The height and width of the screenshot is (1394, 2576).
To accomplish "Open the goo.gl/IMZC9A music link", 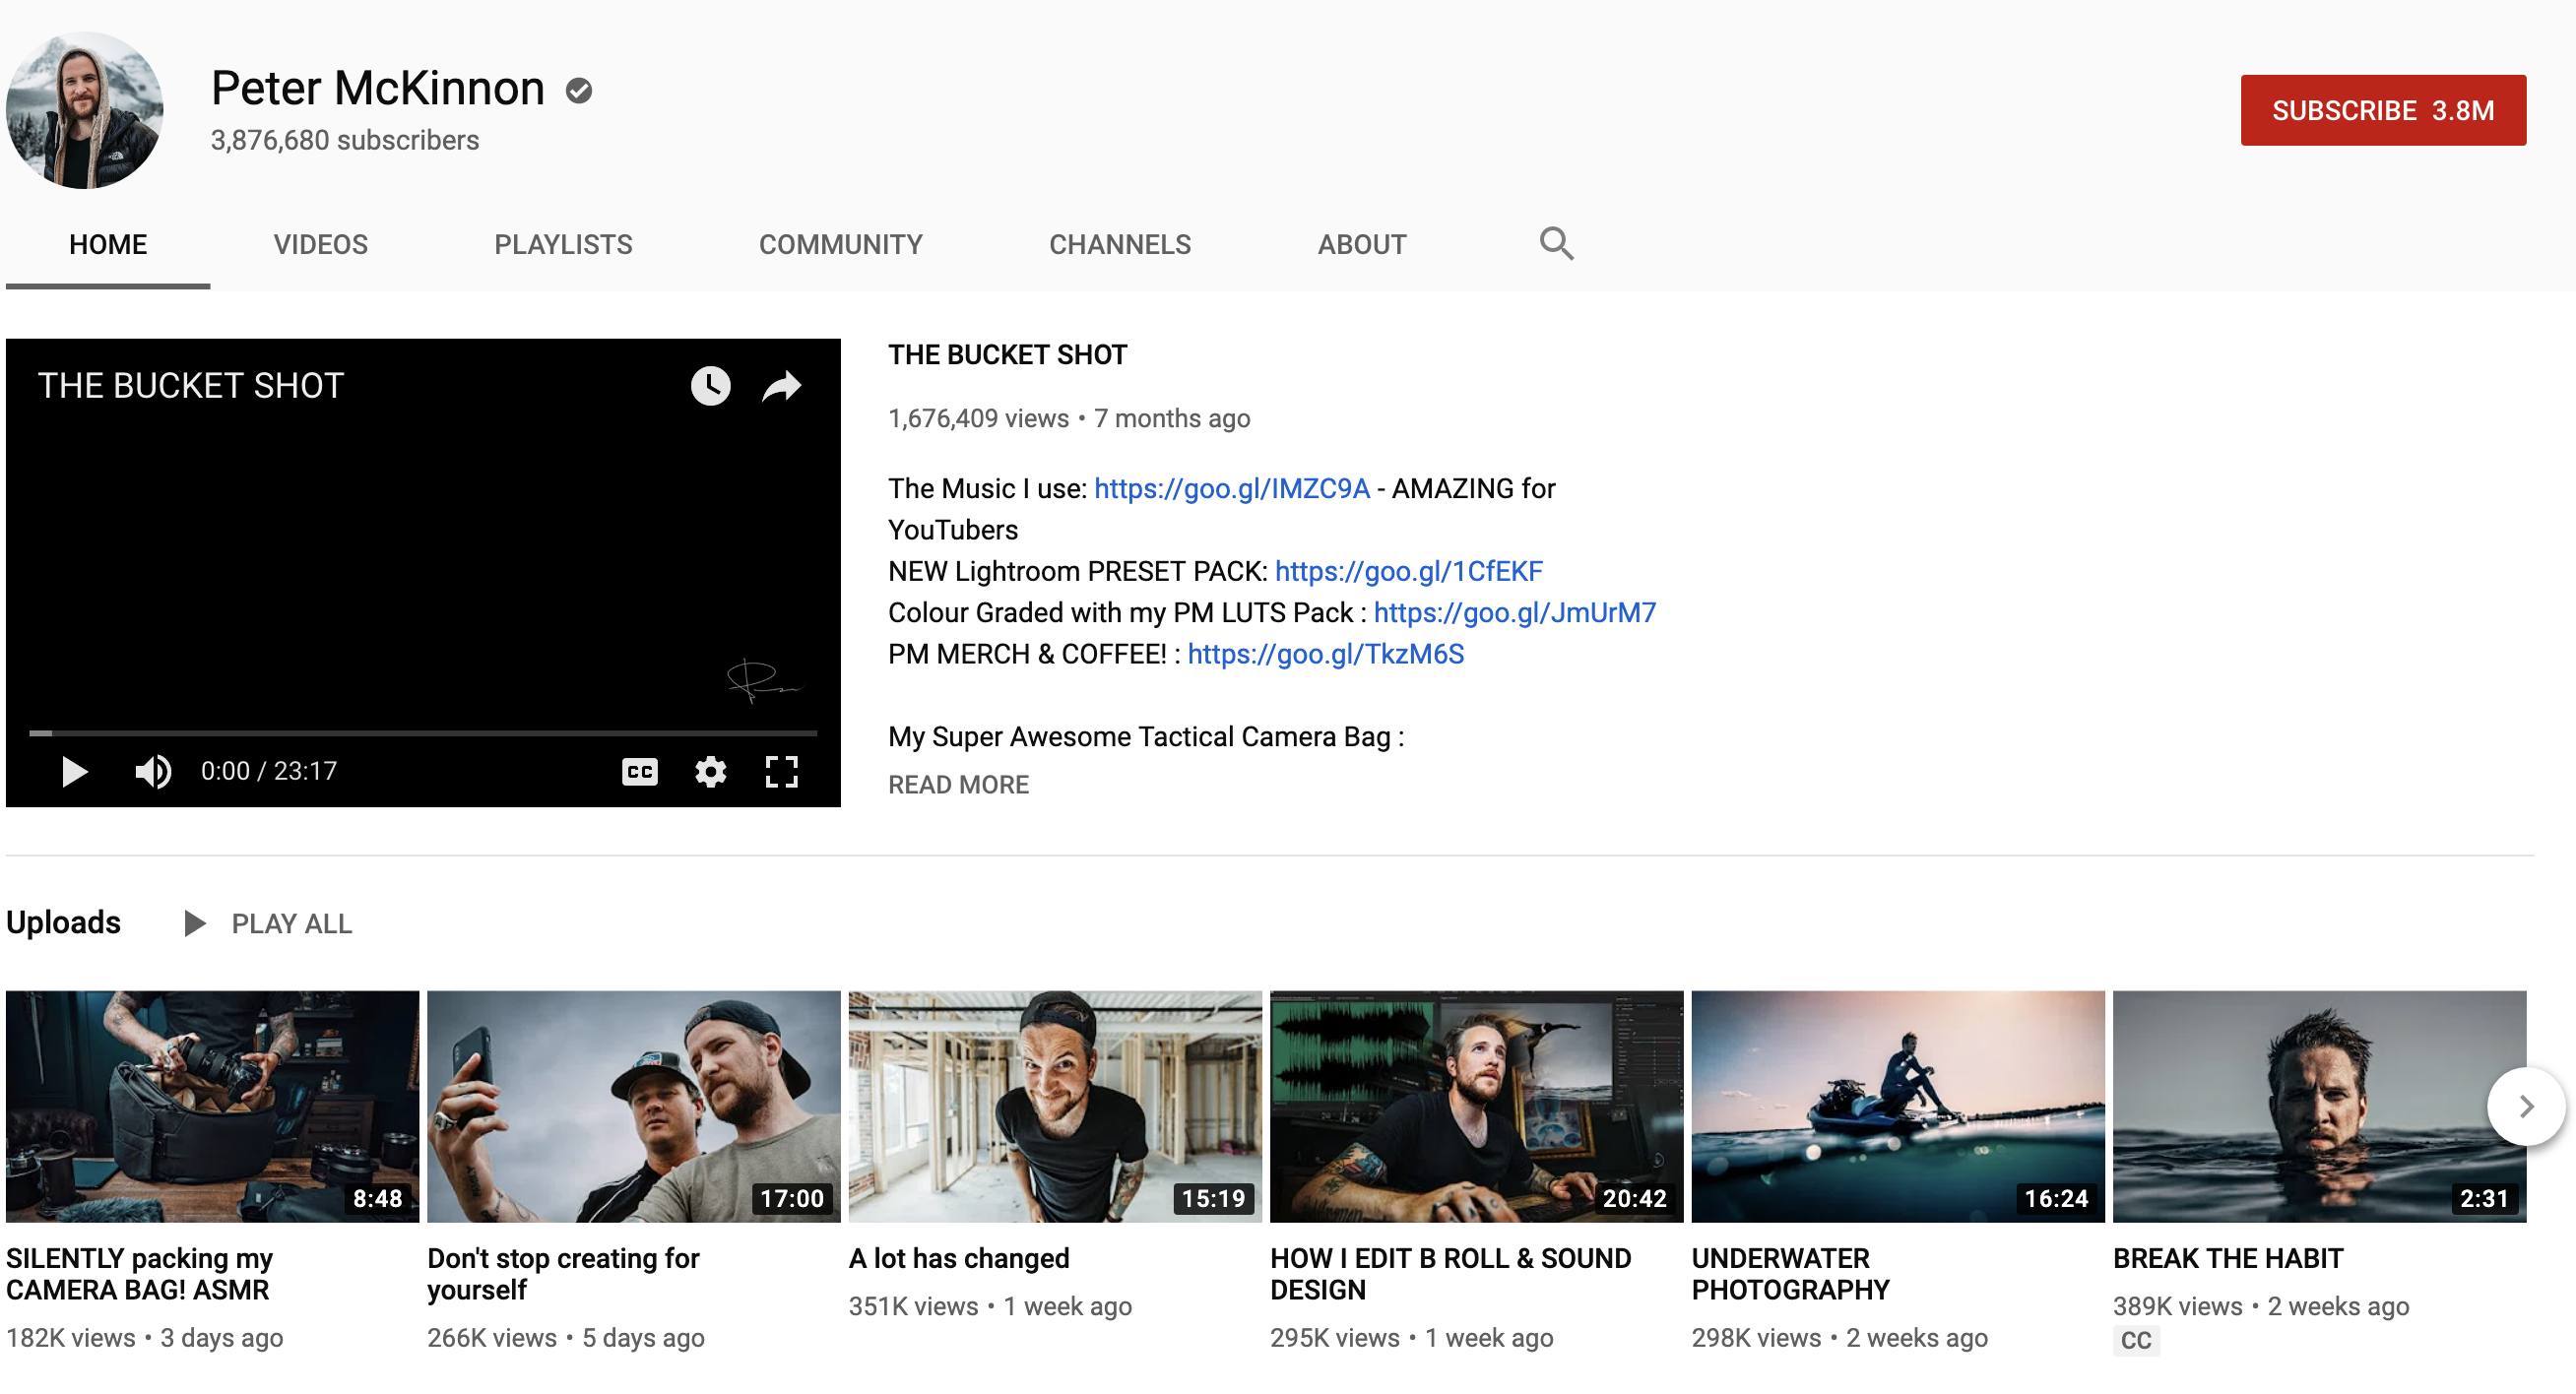I will point(1232,489).
